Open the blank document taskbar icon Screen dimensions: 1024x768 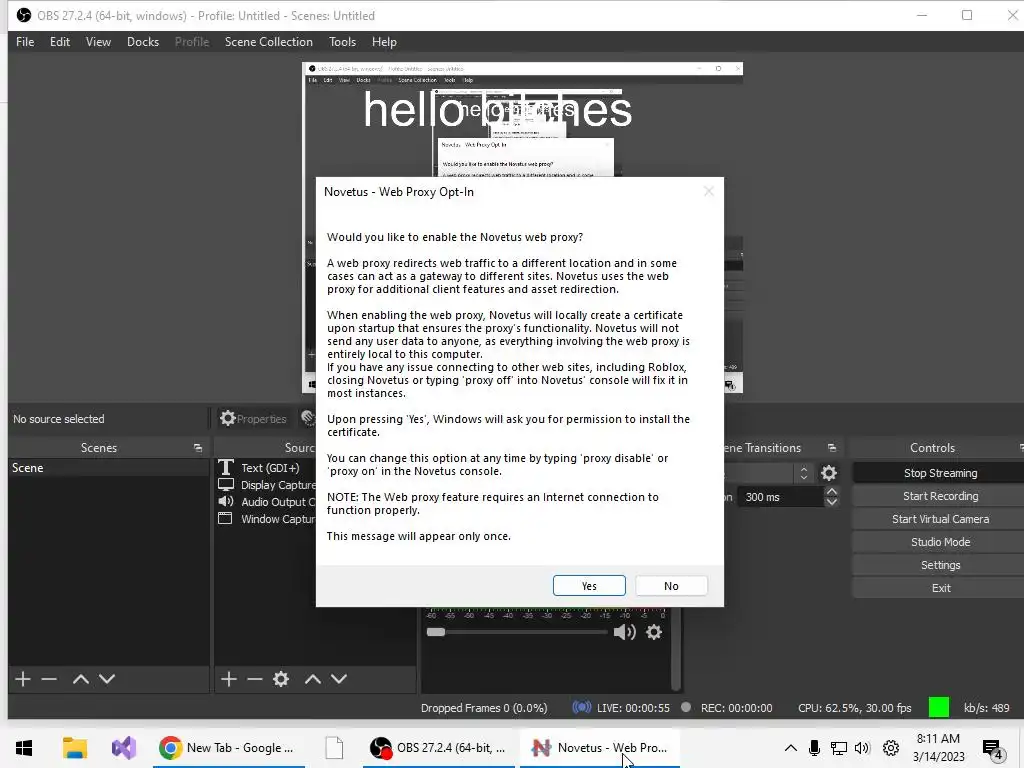pos(334,748)
